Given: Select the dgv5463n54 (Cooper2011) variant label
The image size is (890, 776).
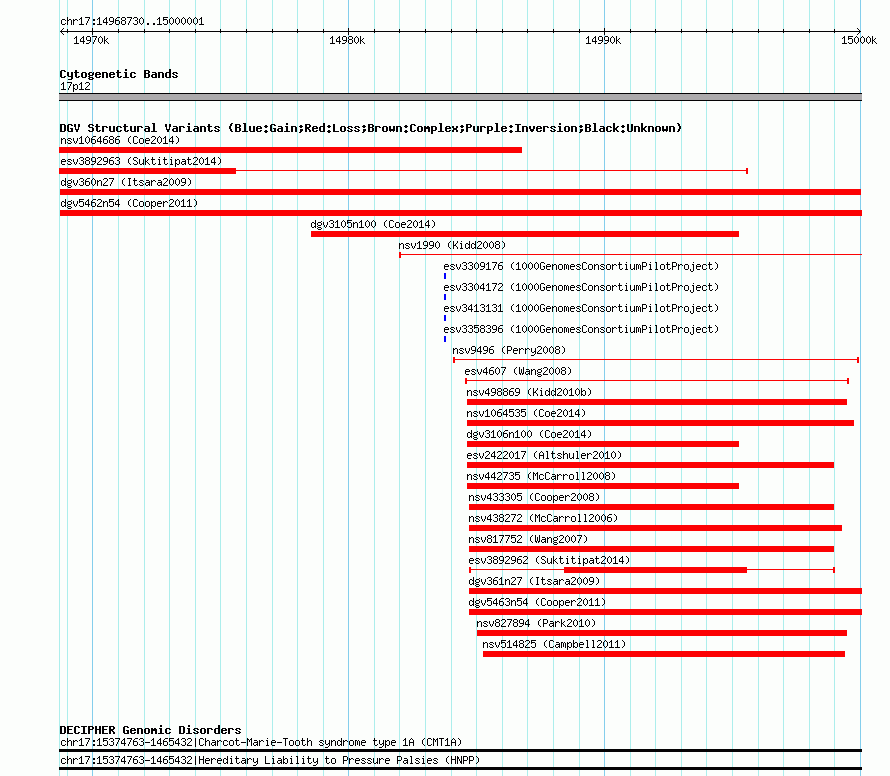Looking at the screenshot, I should [537, 602].
